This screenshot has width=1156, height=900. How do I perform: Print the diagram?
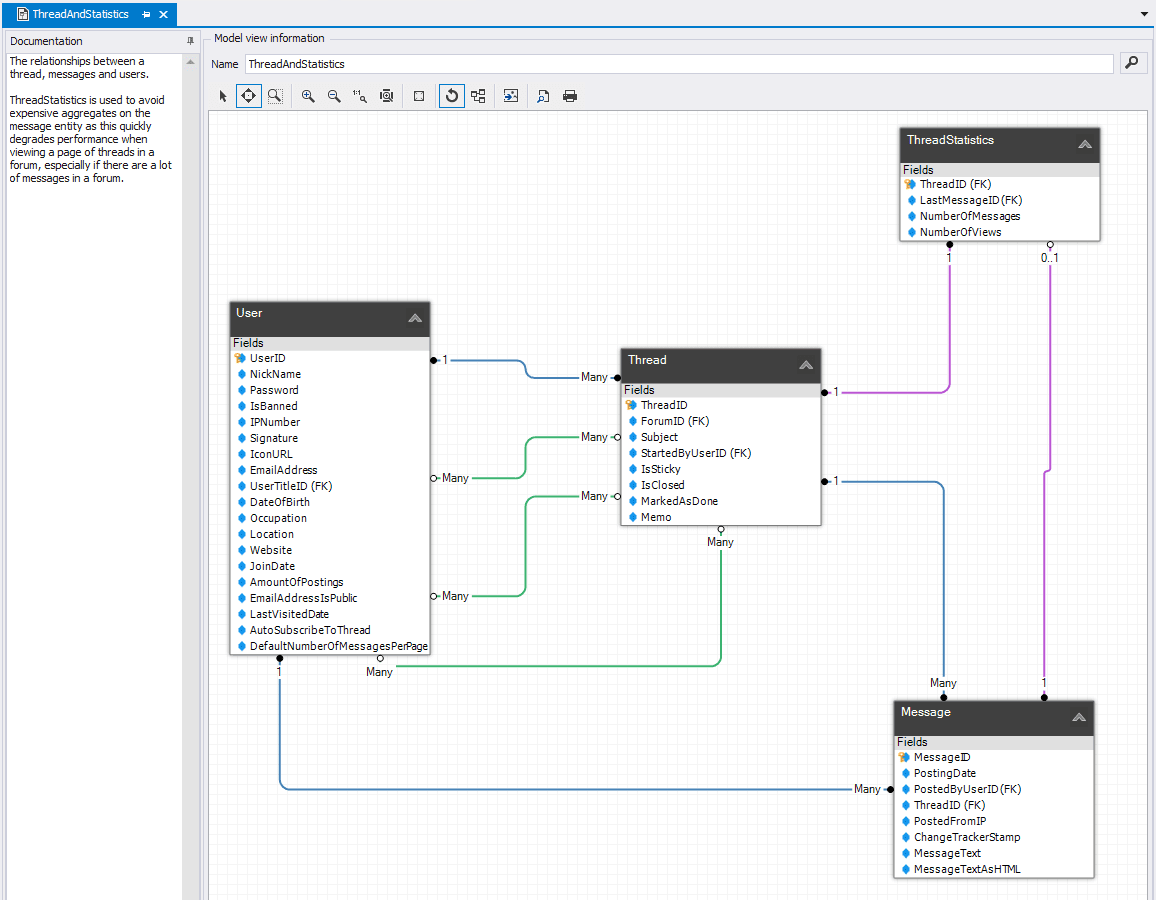tap(570, 96)
